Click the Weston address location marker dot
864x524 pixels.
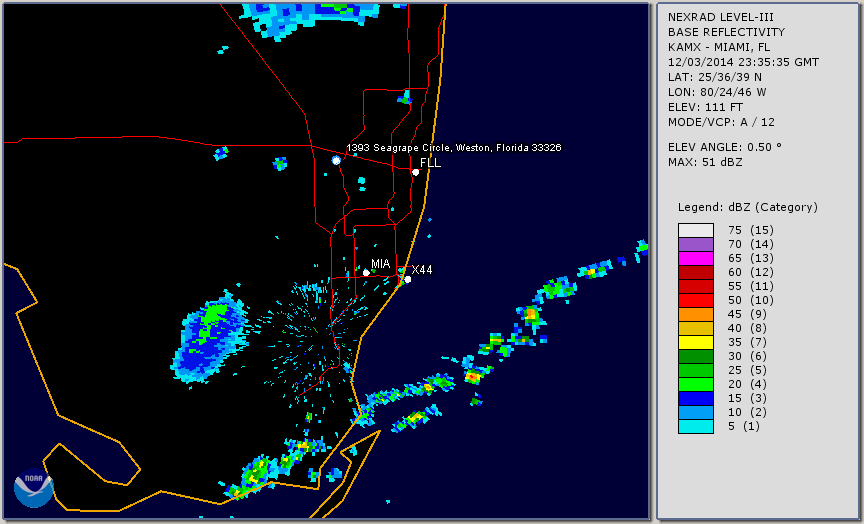pyautogui.click(x=336, y=160)
